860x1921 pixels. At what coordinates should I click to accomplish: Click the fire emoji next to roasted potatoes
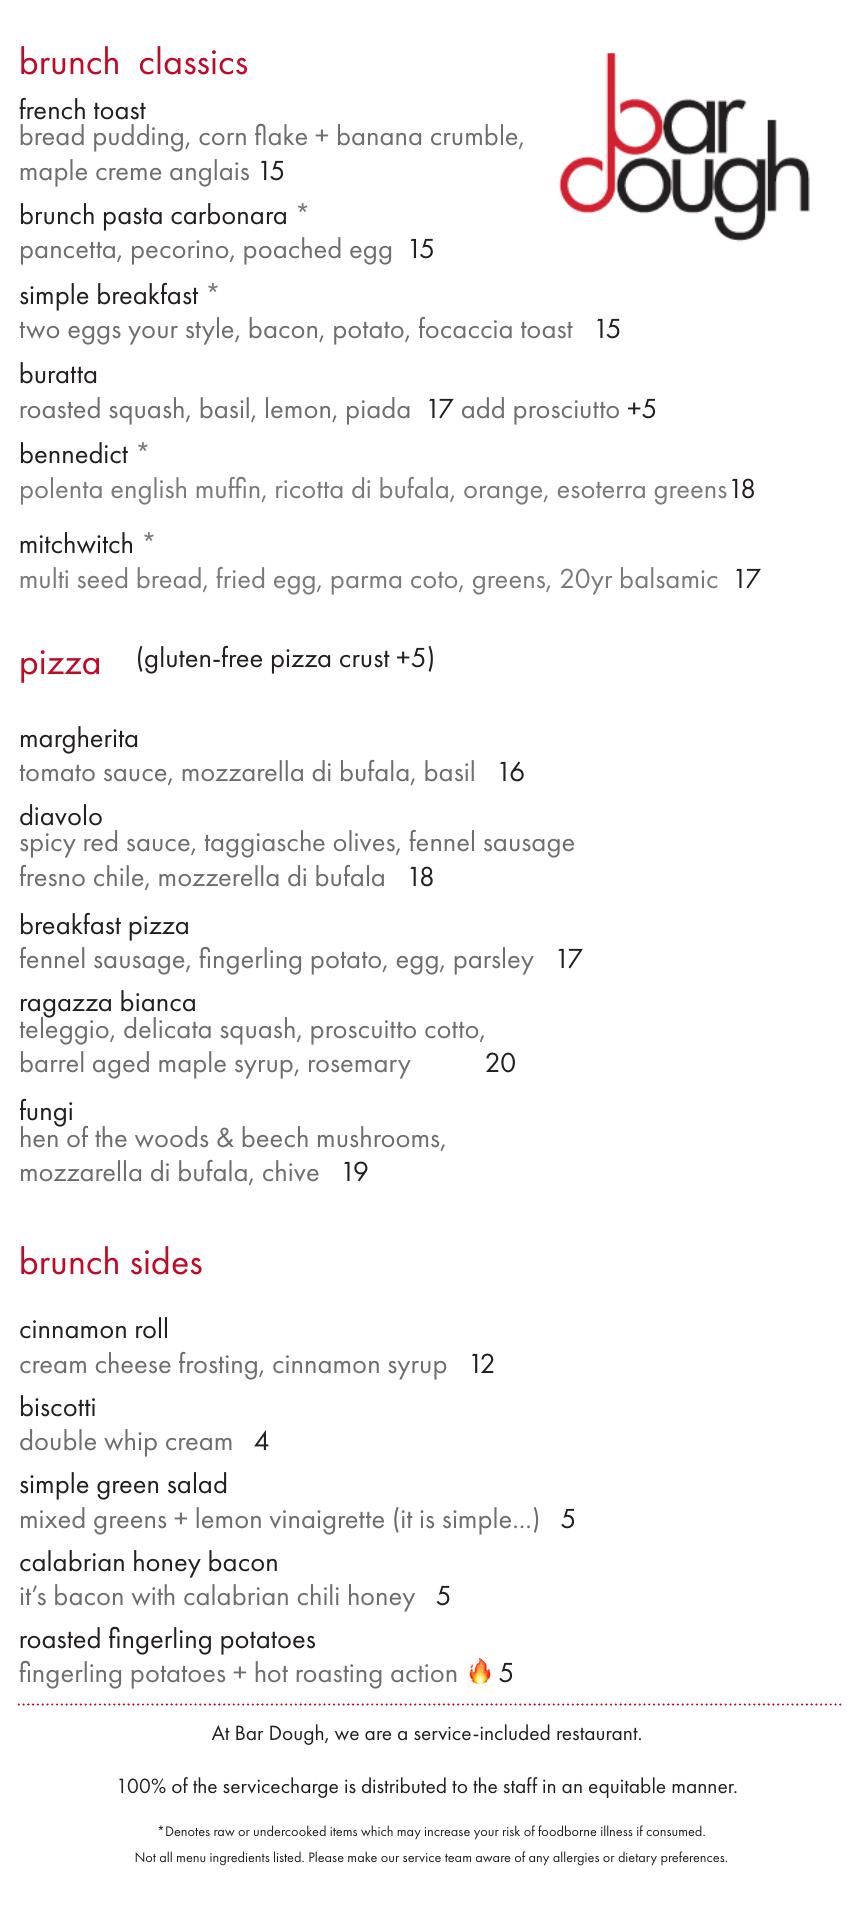coord(480,1671)
